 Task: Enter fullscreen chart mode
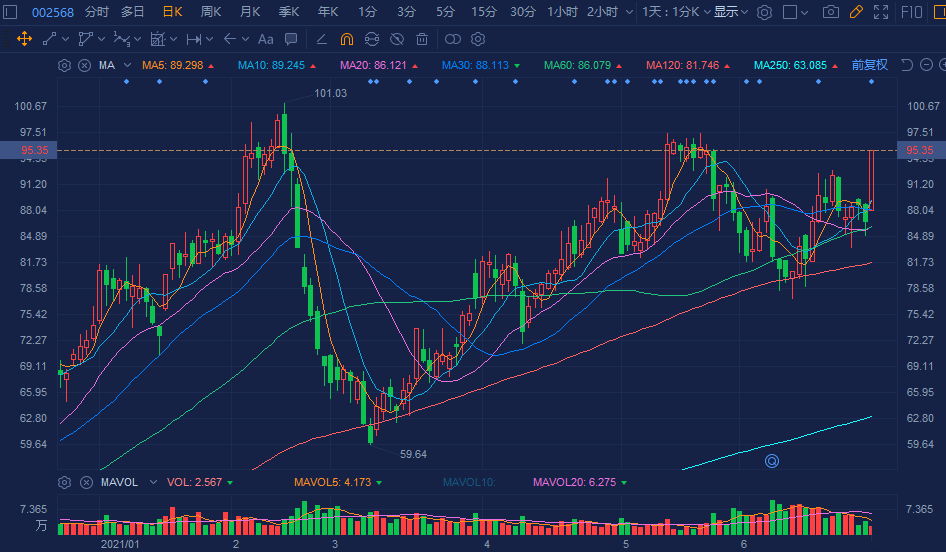(x=880, y=12)
